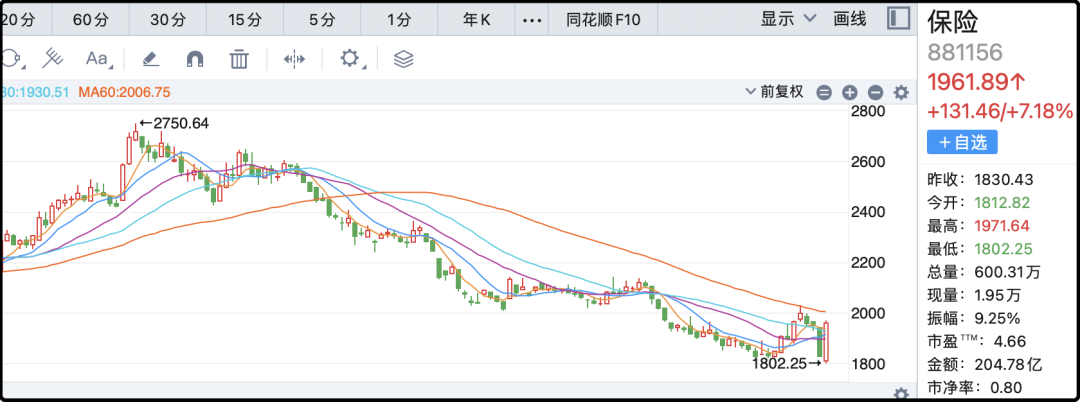
Task: Open the gear at chart bottom-right corner
Action: click(901, 392)
